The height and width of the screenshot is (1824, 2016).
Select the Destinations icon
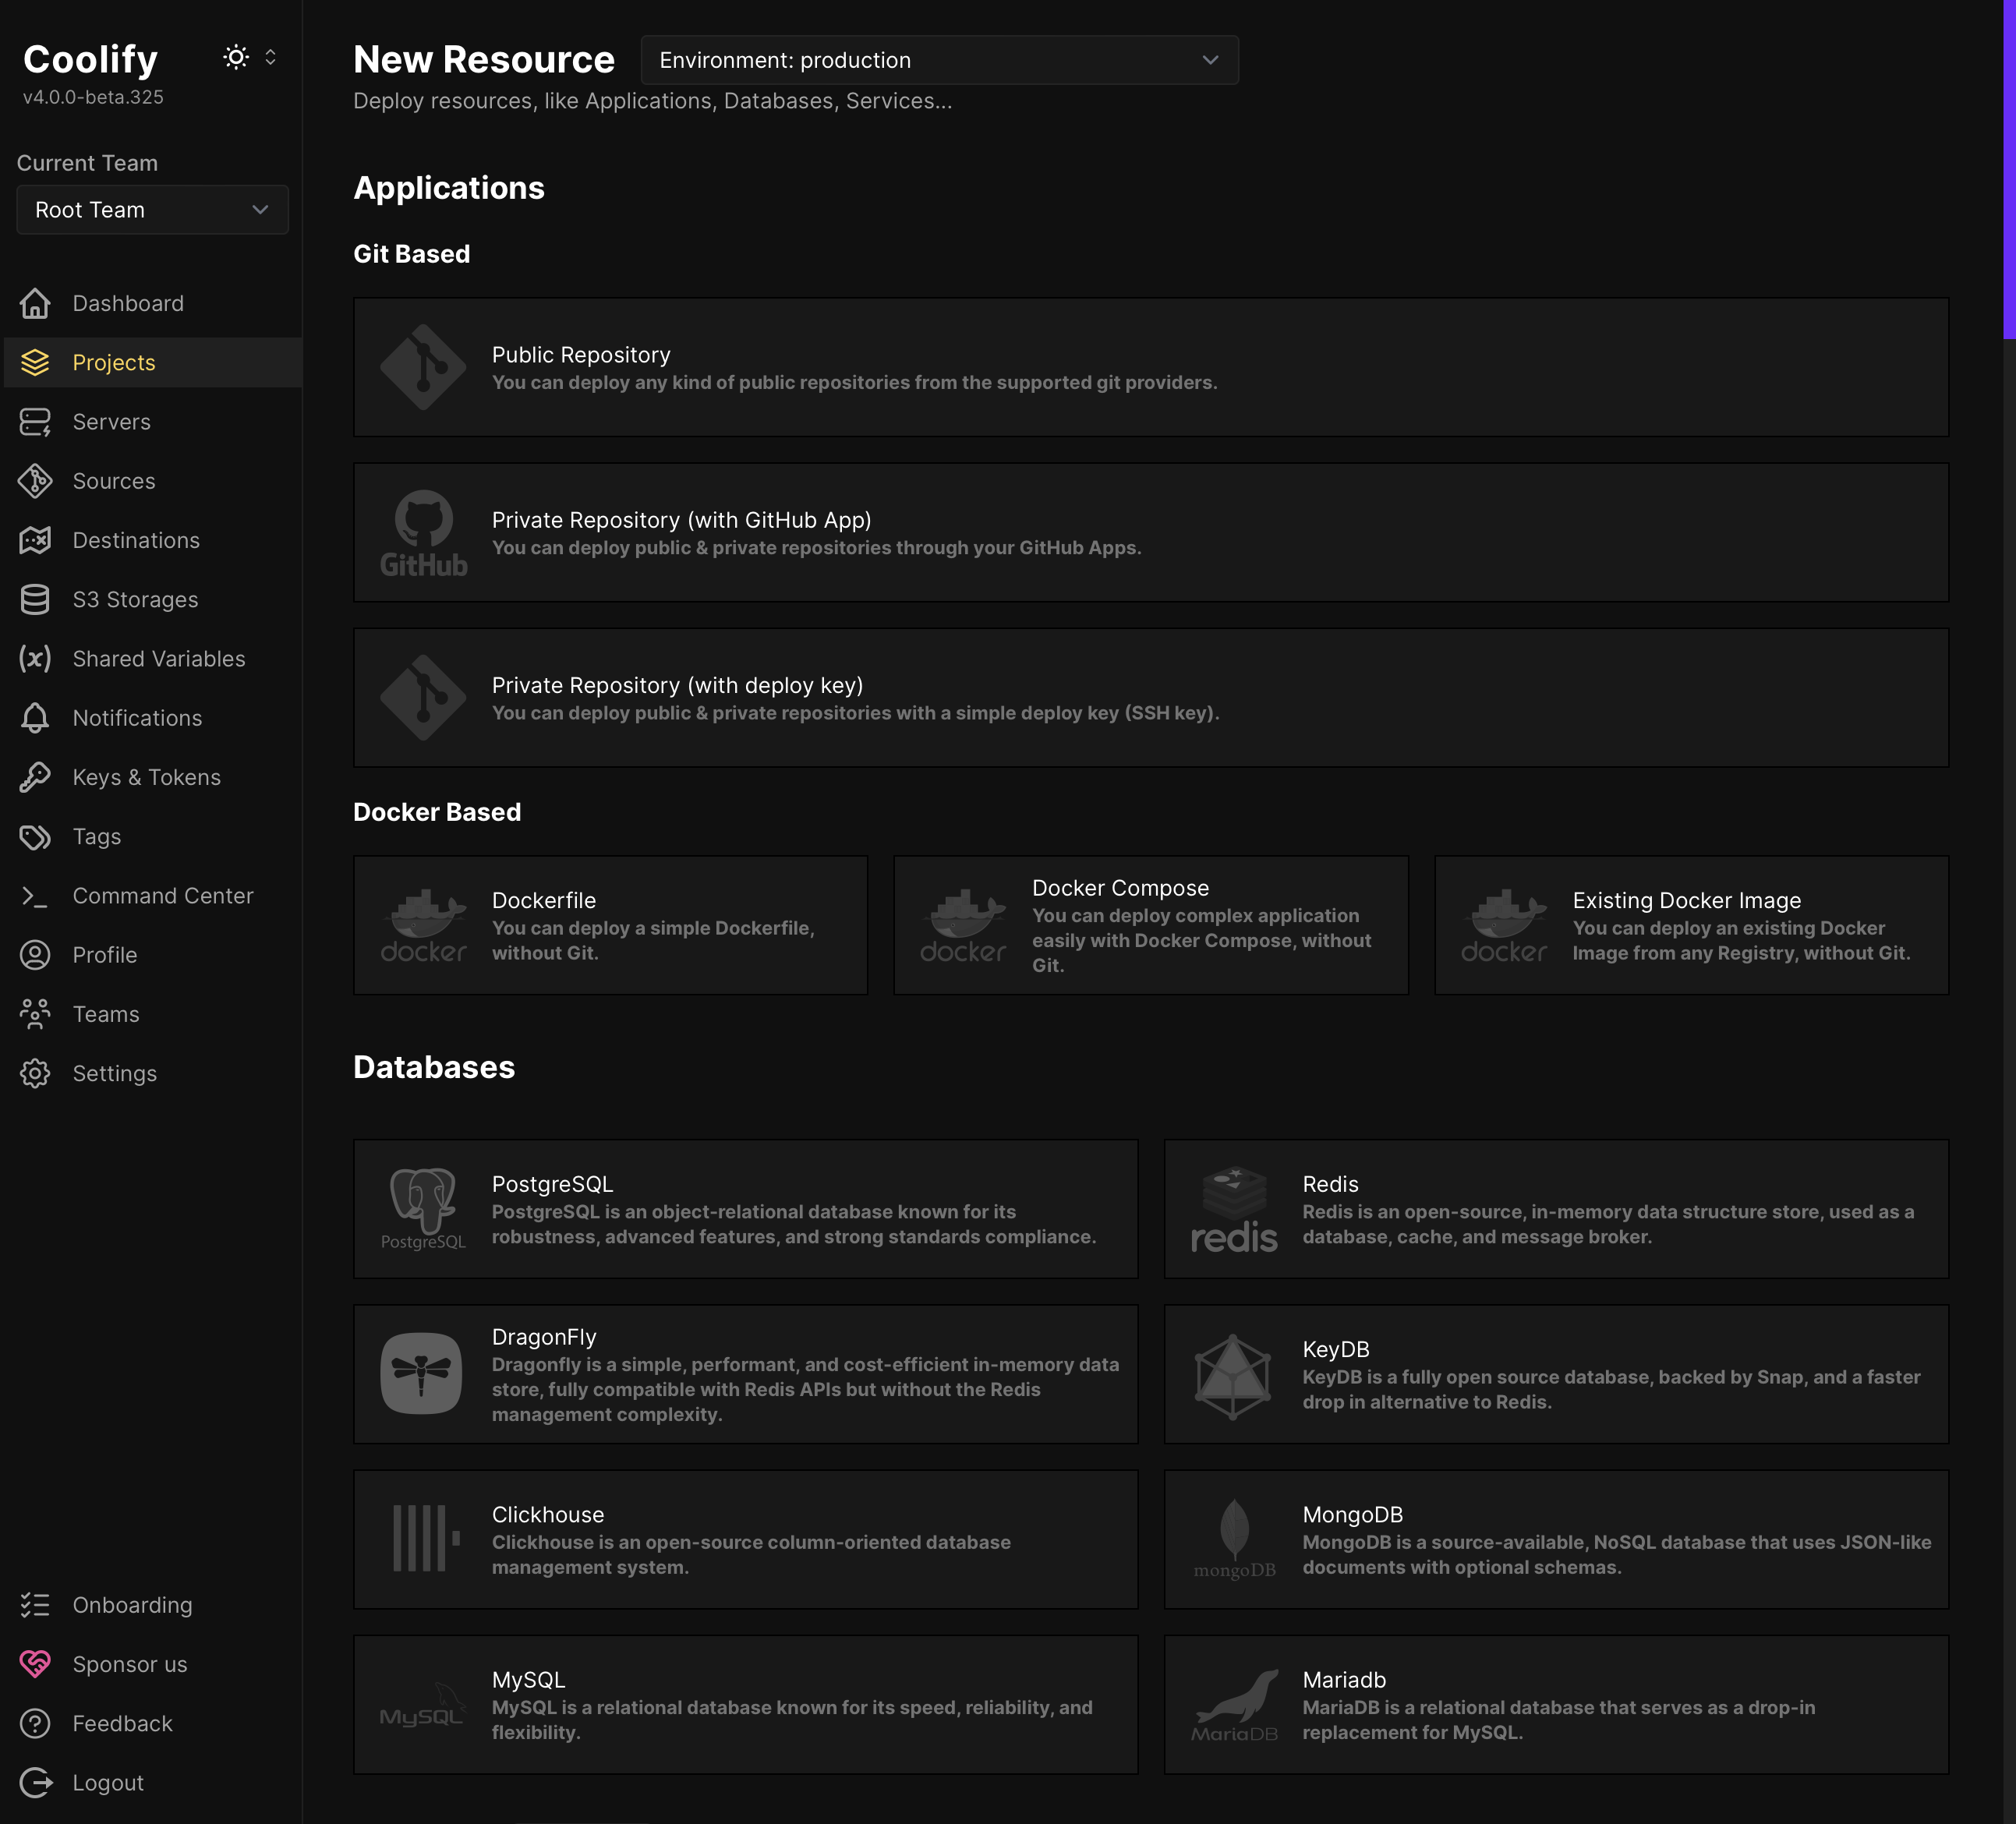(x=36, y=540)
